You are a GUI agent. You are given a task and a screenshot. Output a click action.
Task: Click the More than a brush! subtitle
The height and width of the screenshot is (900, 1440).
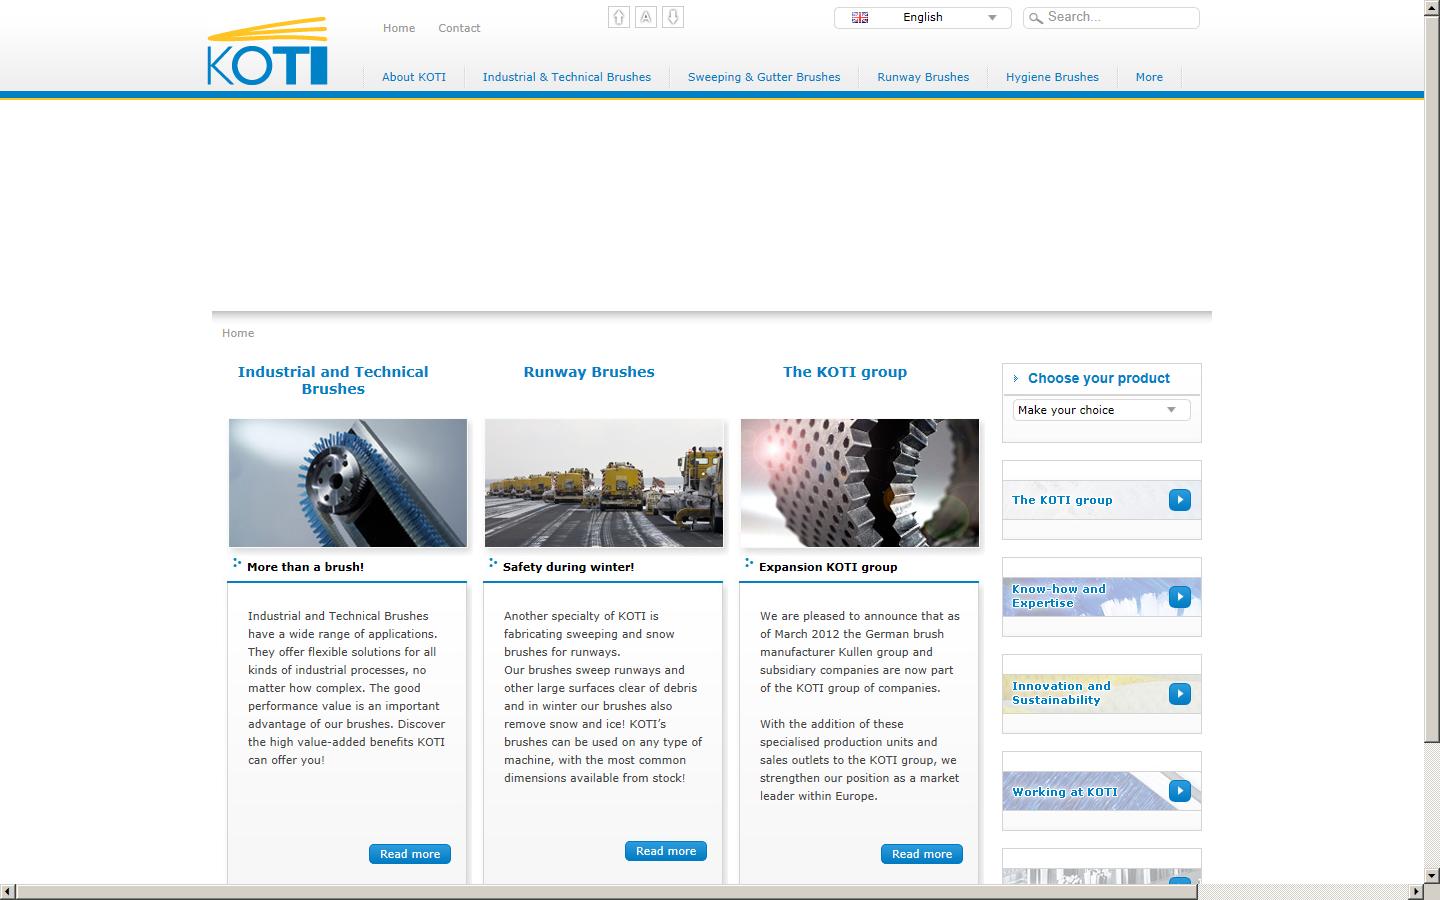(305, 567)
